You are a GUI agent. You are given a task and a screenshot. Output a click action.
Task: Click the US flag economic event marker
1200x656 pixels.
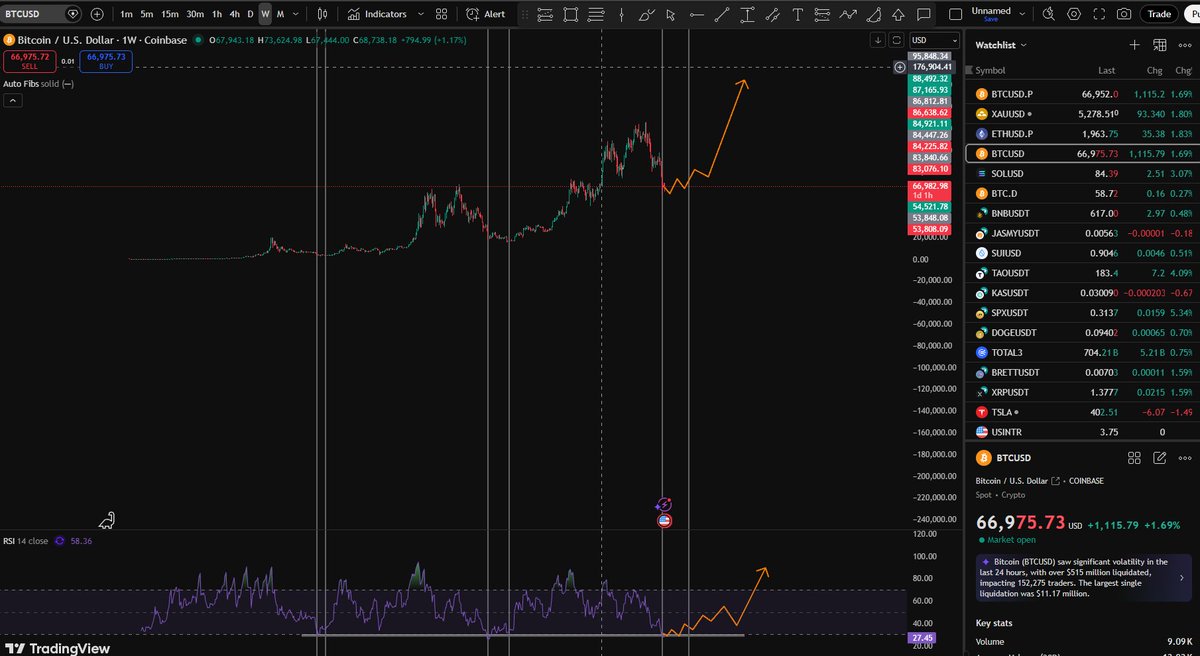(664, 521)
